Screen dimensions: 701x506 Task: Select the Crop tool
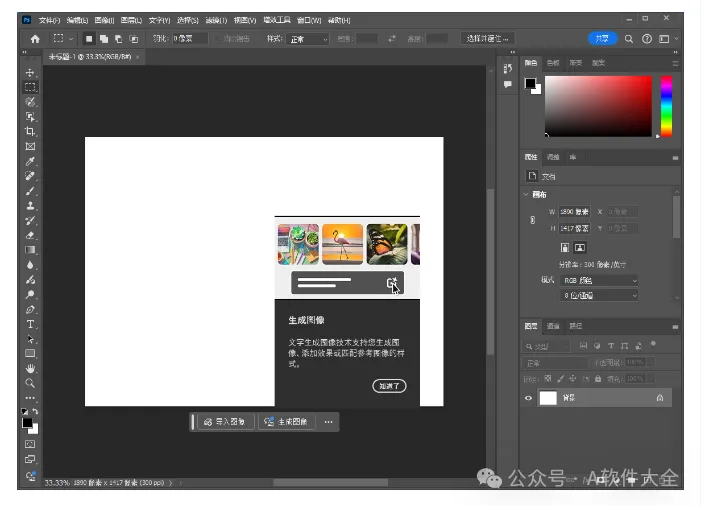(30, 131)
